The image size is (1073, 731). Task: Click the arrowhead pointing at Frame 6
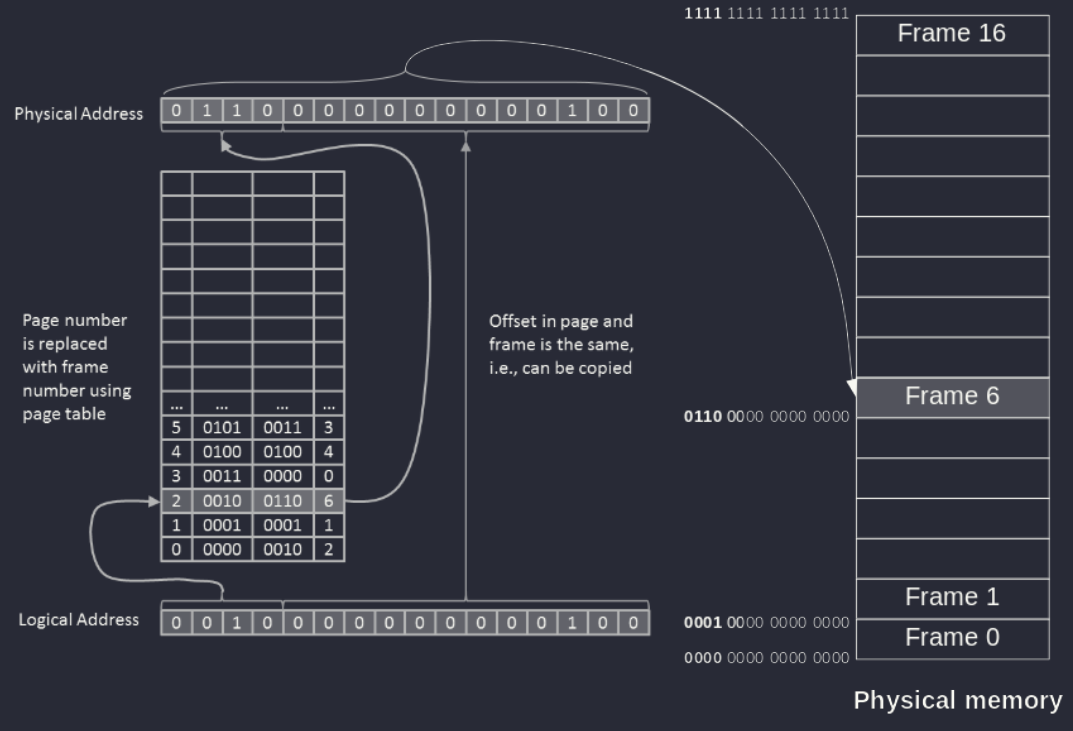click(853, 386)
